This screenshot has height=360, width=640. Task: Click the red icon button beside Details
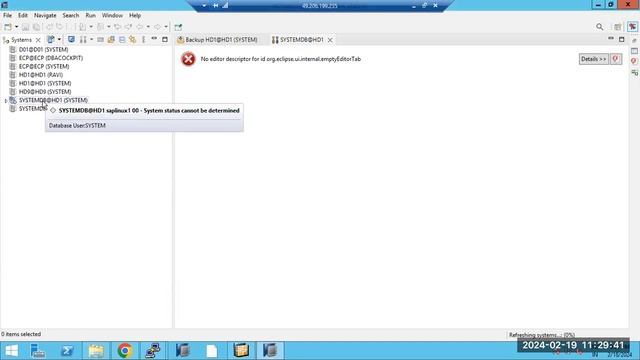[x=616, y=59]
